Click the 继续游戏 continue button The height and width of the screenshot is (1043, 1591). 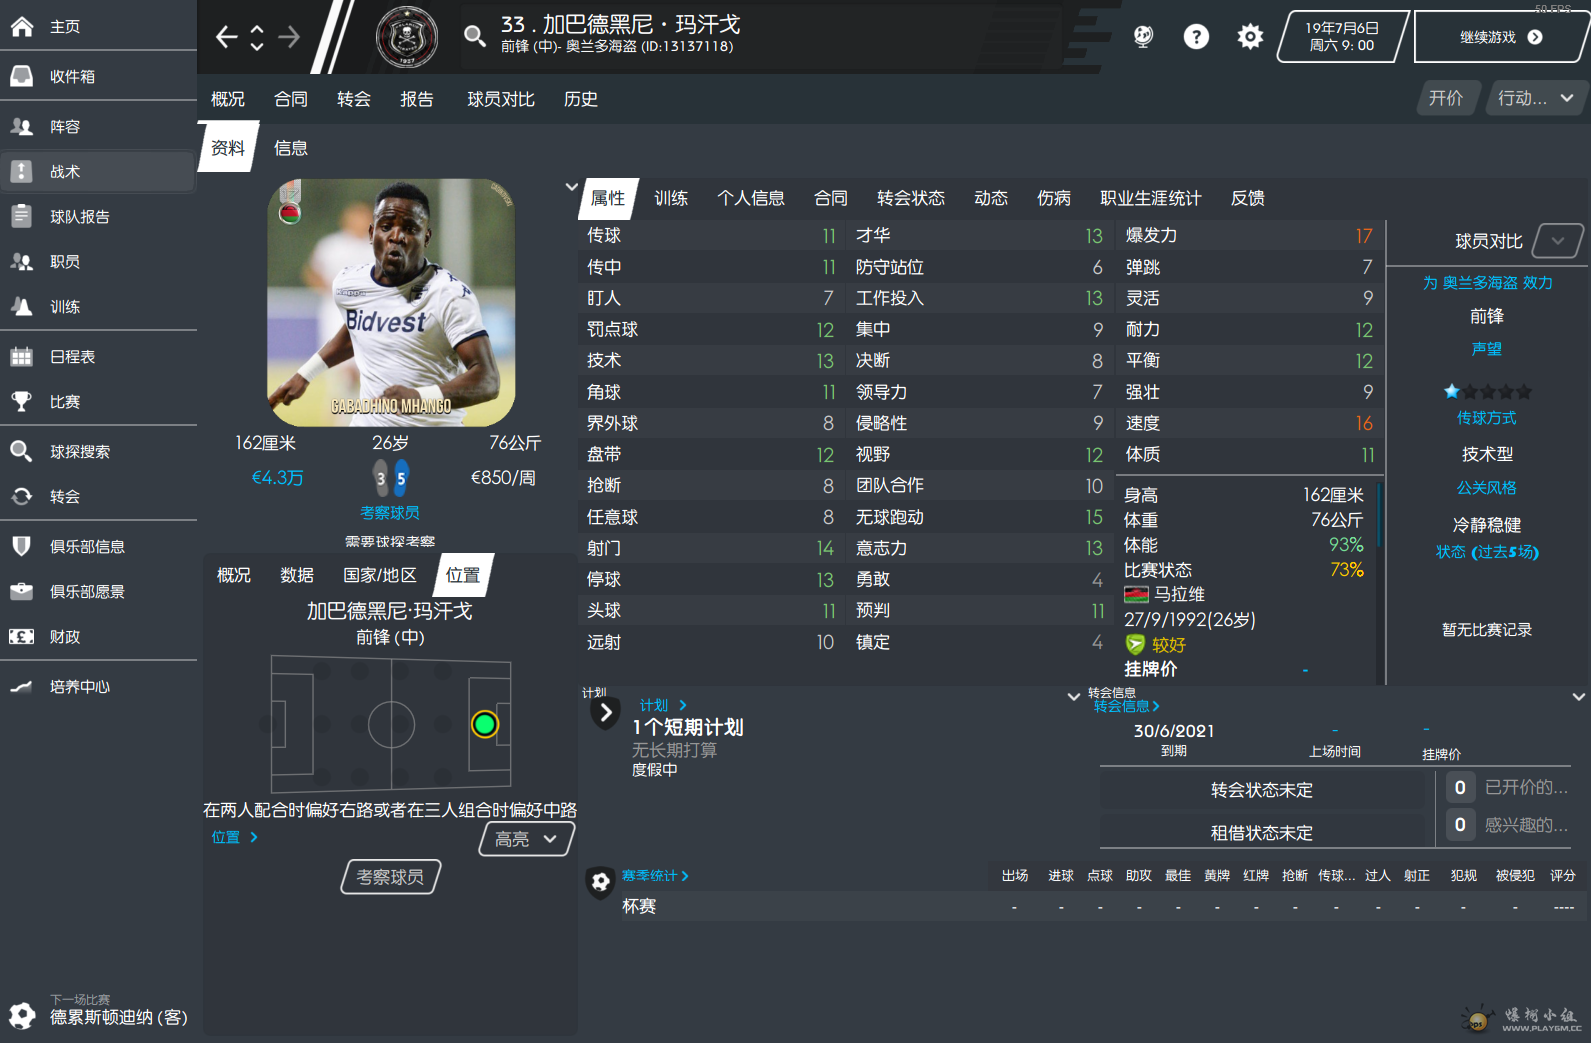(x=1500, y=37)
